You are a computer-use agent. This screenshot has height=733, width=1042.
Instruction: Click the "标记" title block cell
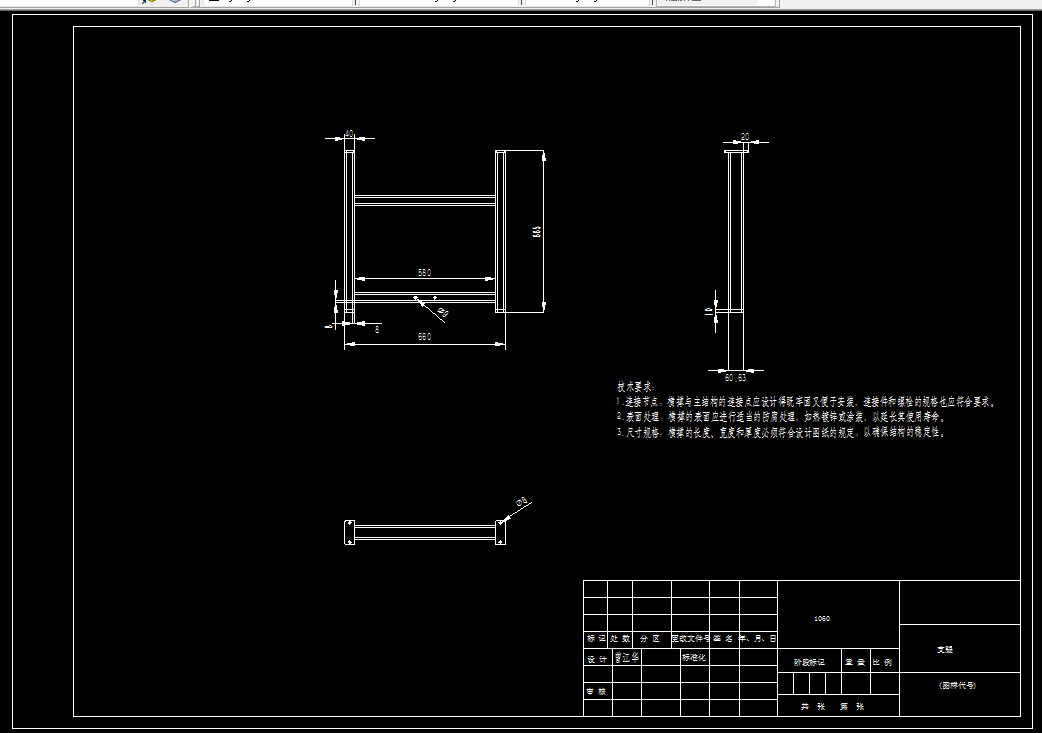point(596,639)
